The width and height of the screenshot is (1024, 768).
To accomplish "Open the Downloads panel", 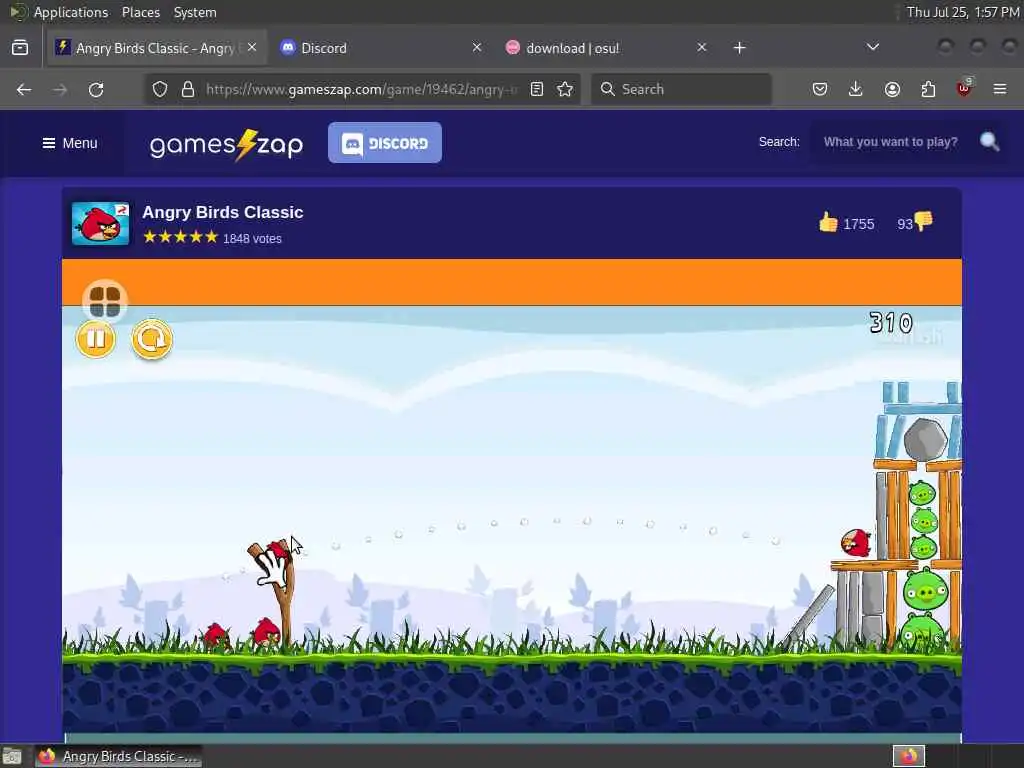I will pyautogui.click(x=856, y=89).
